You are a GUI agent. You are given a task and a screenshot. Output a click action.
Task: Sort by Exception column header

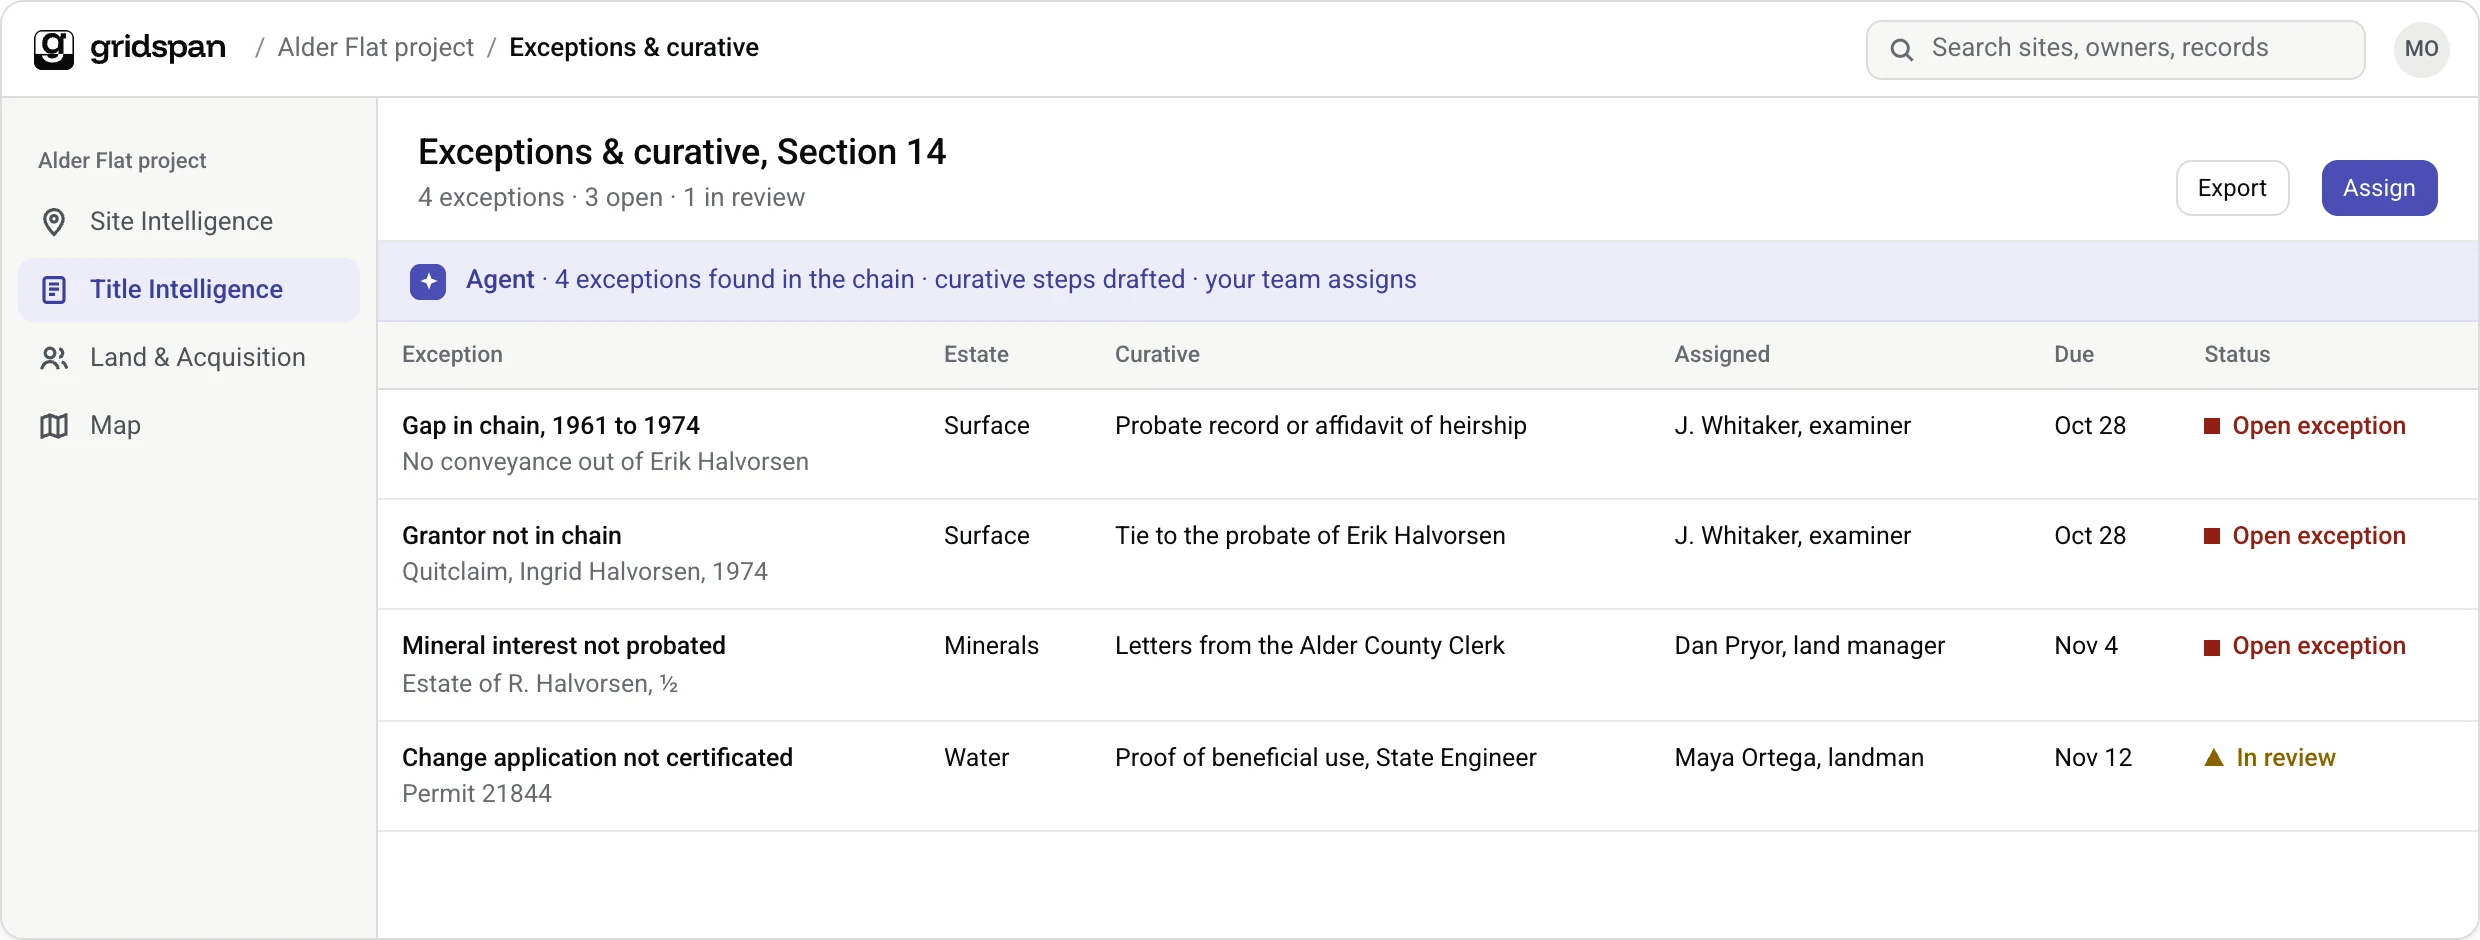click(x=452, y=355)
